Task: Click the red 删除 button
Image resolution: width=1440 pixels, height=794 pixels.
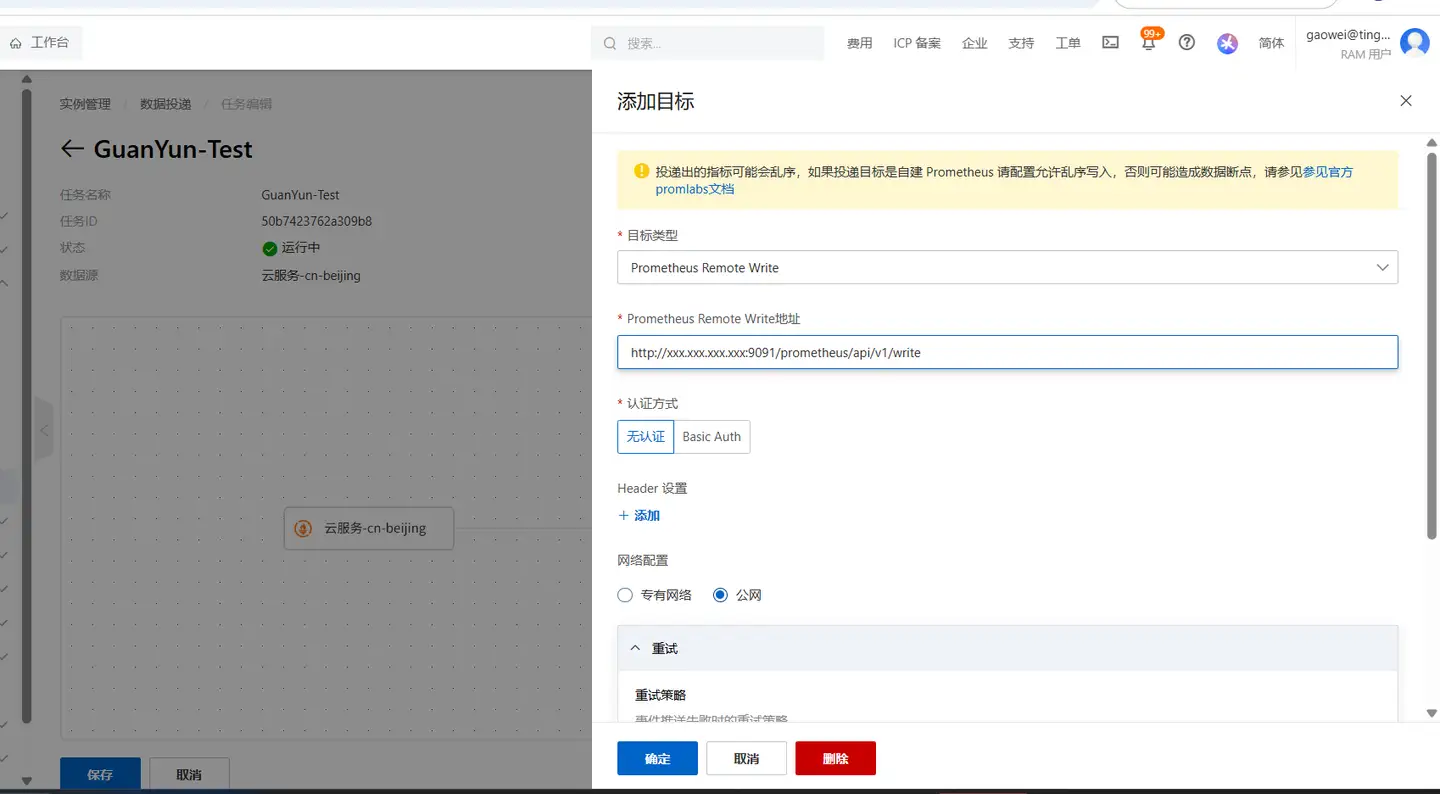Action: pos(835,759)
